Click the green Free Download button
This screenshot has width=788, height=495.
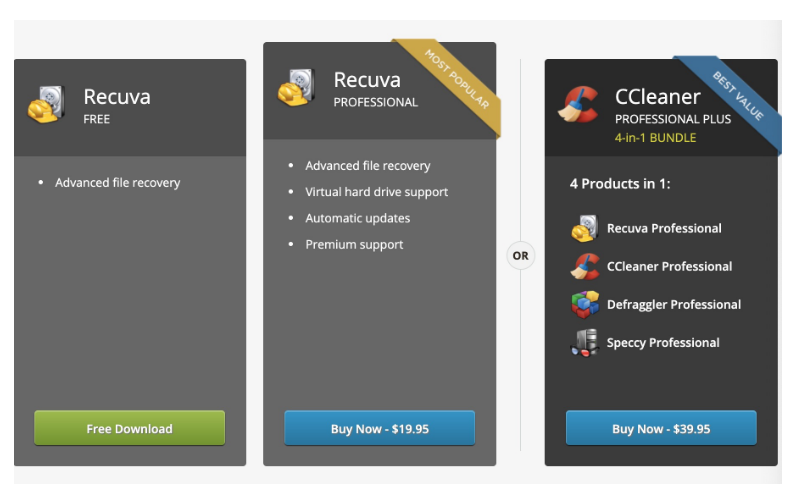tap(130, 428)
